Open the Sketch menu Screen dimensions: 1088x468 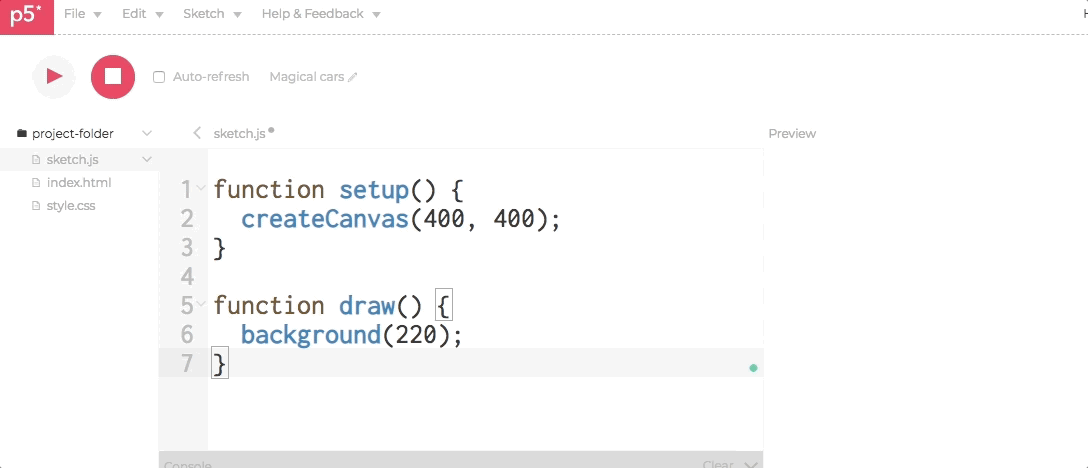pyautogui.click(x=212, y=14)
